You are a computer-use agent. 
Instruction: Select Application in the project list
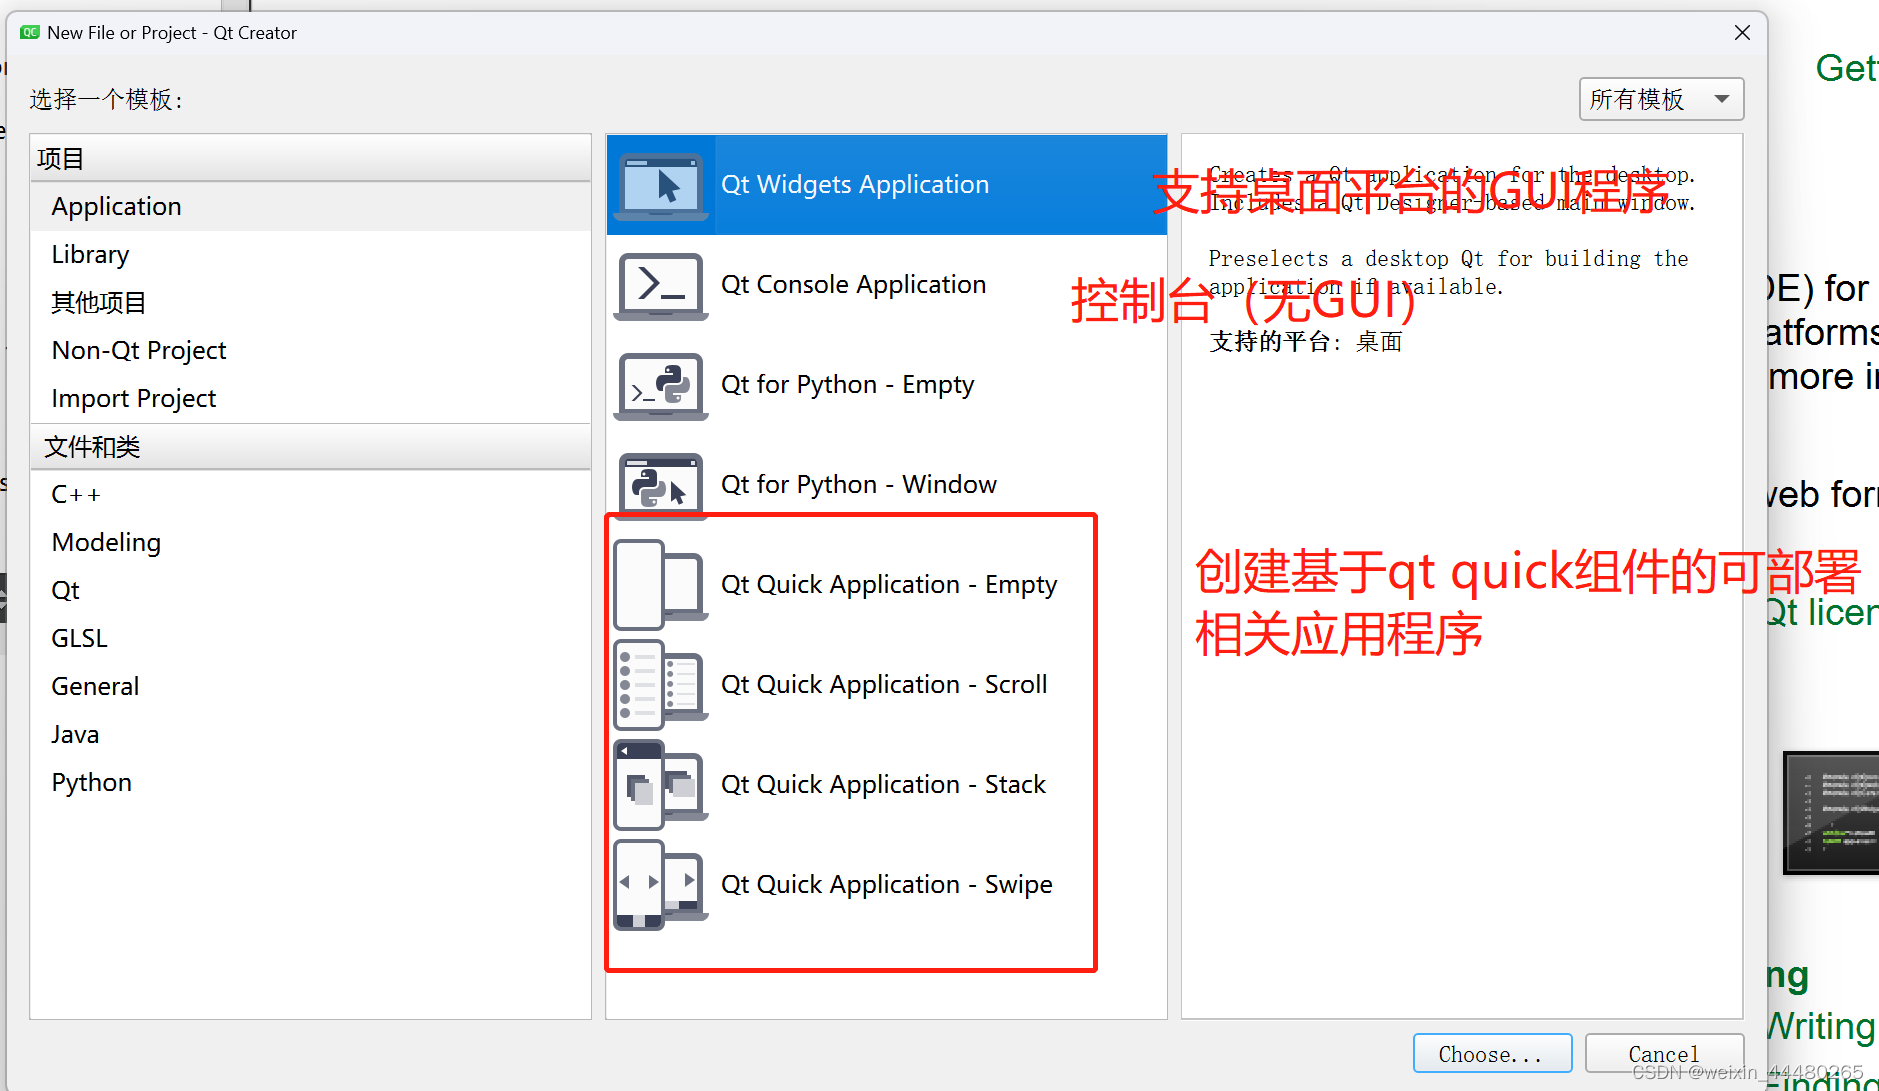(311, 207)
